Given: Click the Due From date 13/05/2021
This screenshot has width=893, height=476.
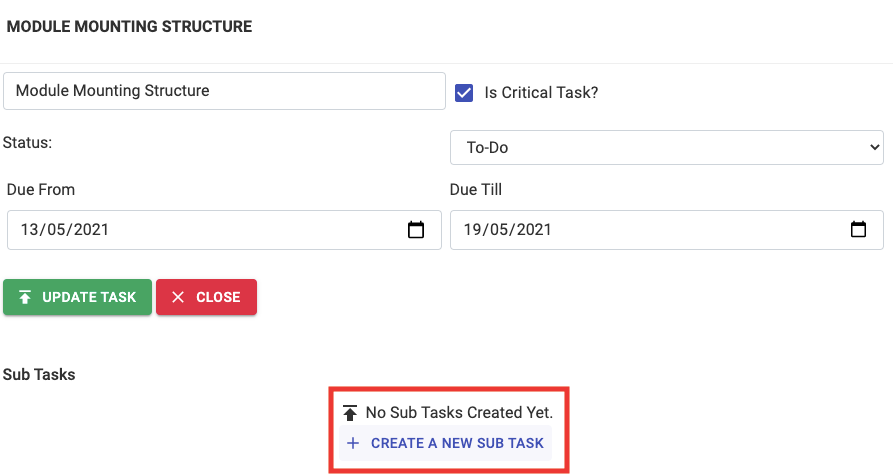Looking at the screenshot, I should (x=65, y=230).
